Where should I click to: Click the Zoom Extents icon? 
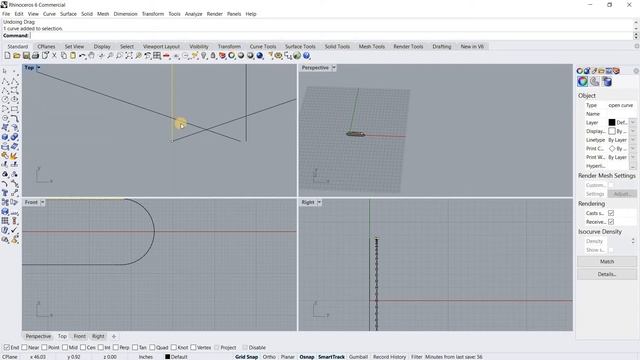click(x=129, y=56)
